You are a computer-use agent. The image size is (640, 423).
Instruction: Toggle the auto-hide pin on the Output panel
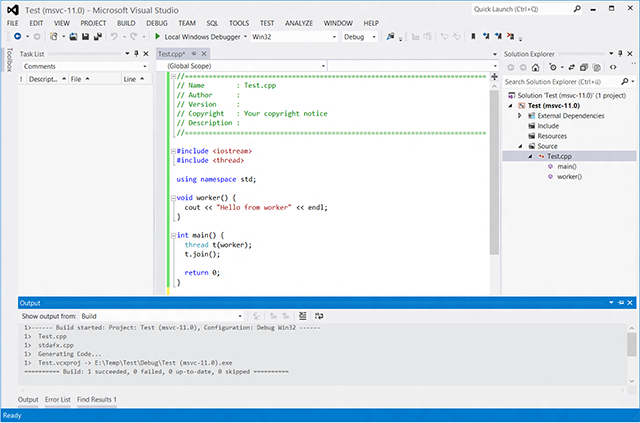(x=619, y=302)
